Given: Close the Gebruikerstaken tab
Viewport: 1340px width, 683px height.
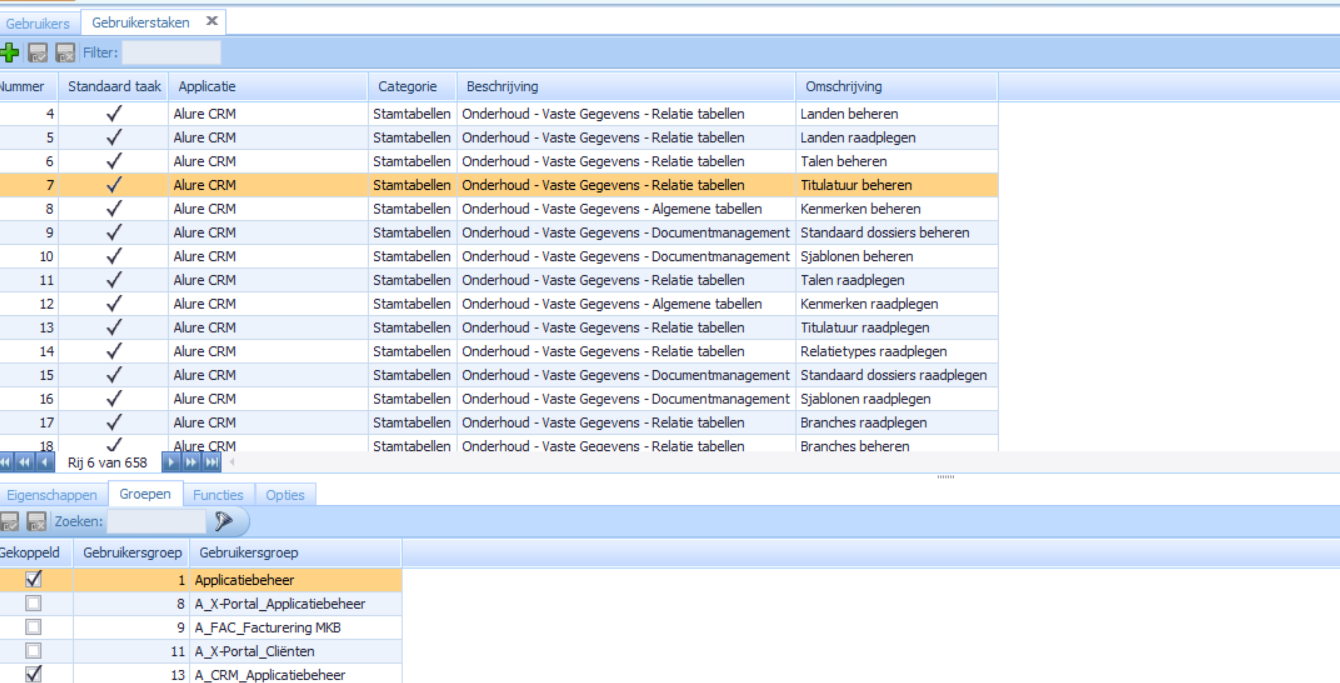Looking at the screenshot, I should 212,21.
